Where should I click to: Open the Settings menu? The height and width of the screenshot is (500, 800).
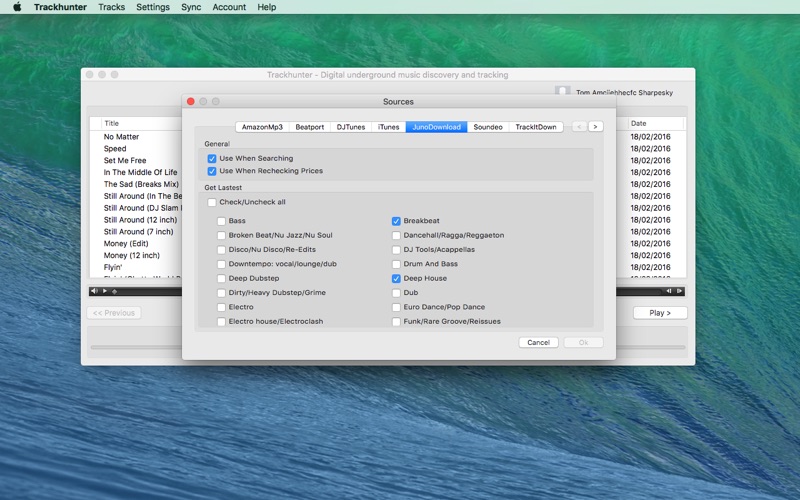click(x=153, y=7)
